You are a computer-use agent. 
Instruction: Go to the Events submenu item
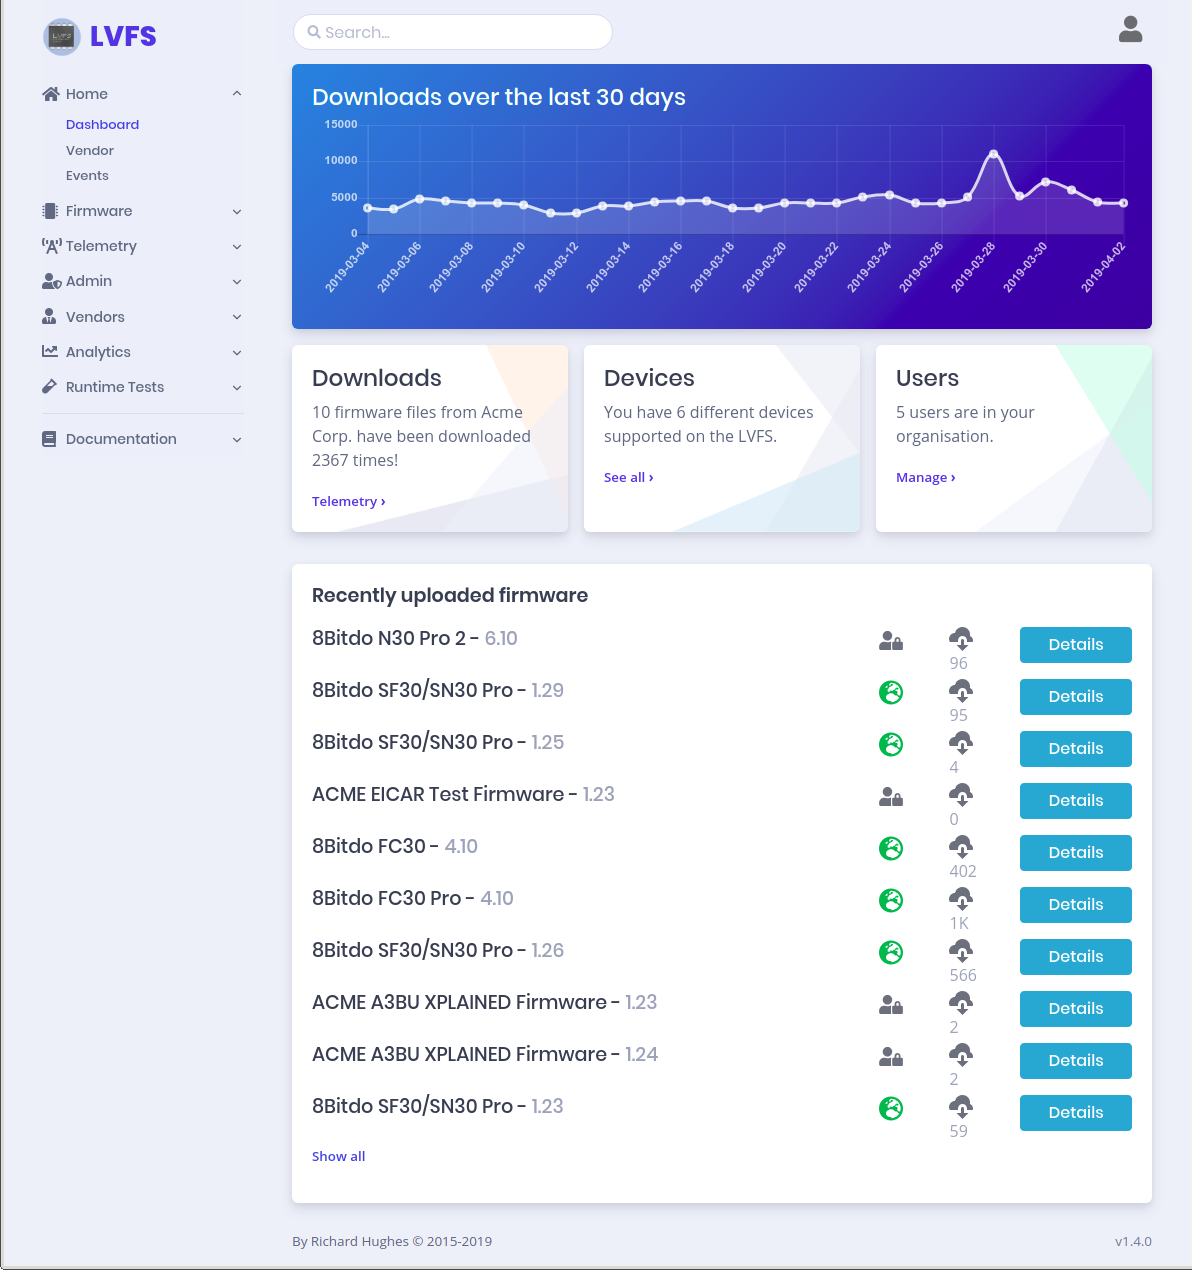[87, 176]
